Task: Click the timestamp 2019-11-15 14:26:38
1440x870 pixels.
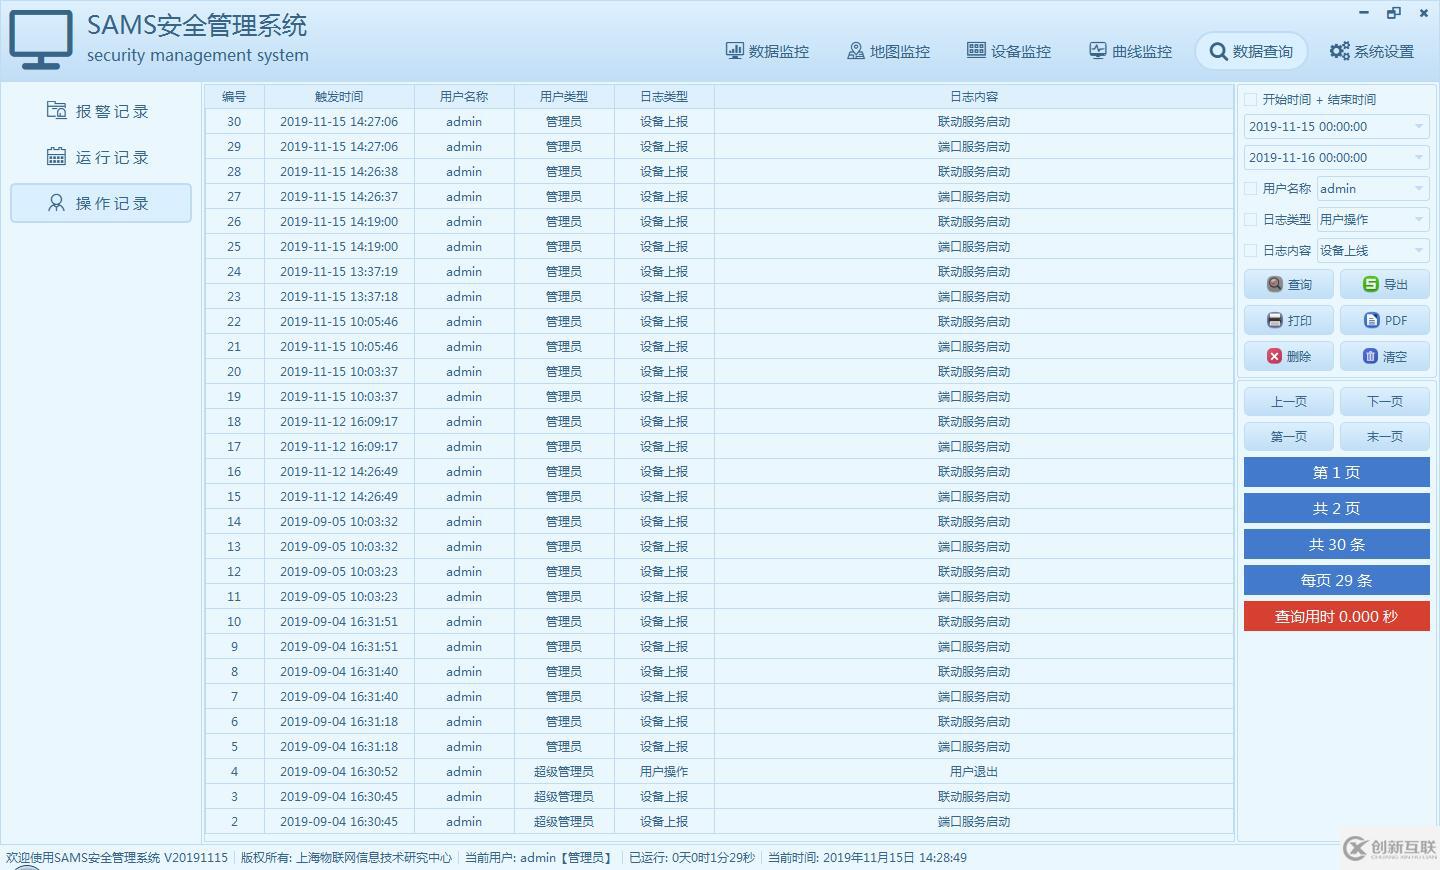Action: 339,171
